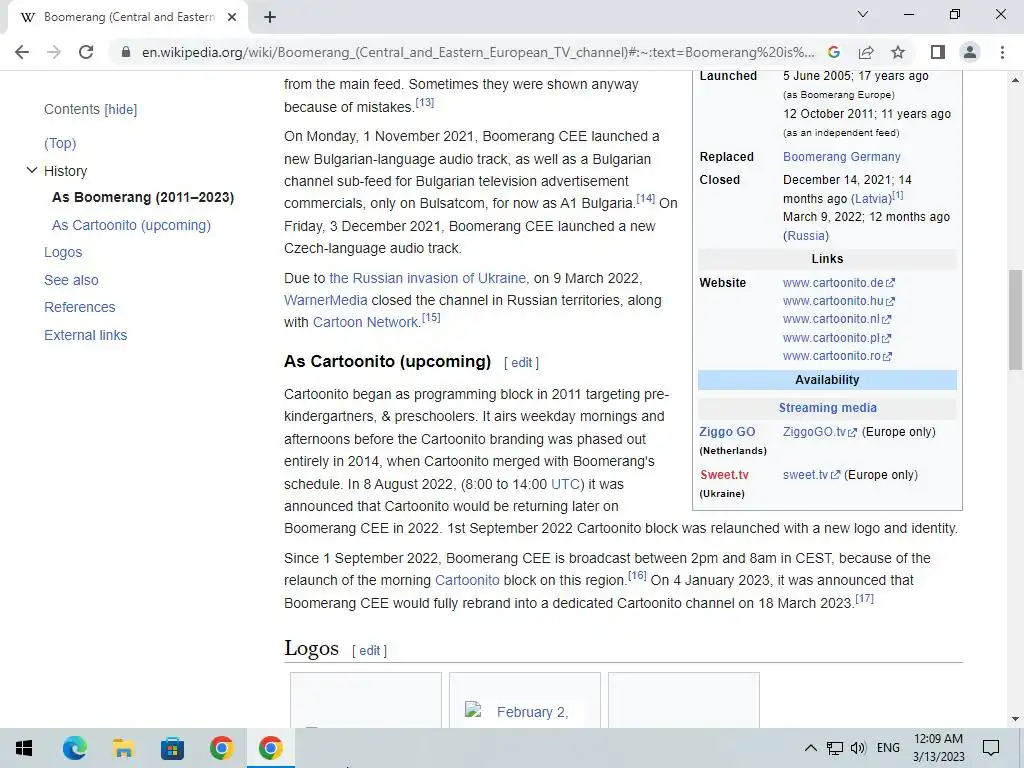The width and height of the screenshot is (1024, 768).
Task: Visit ZiggoGO.tv external site
Action: 820,432
